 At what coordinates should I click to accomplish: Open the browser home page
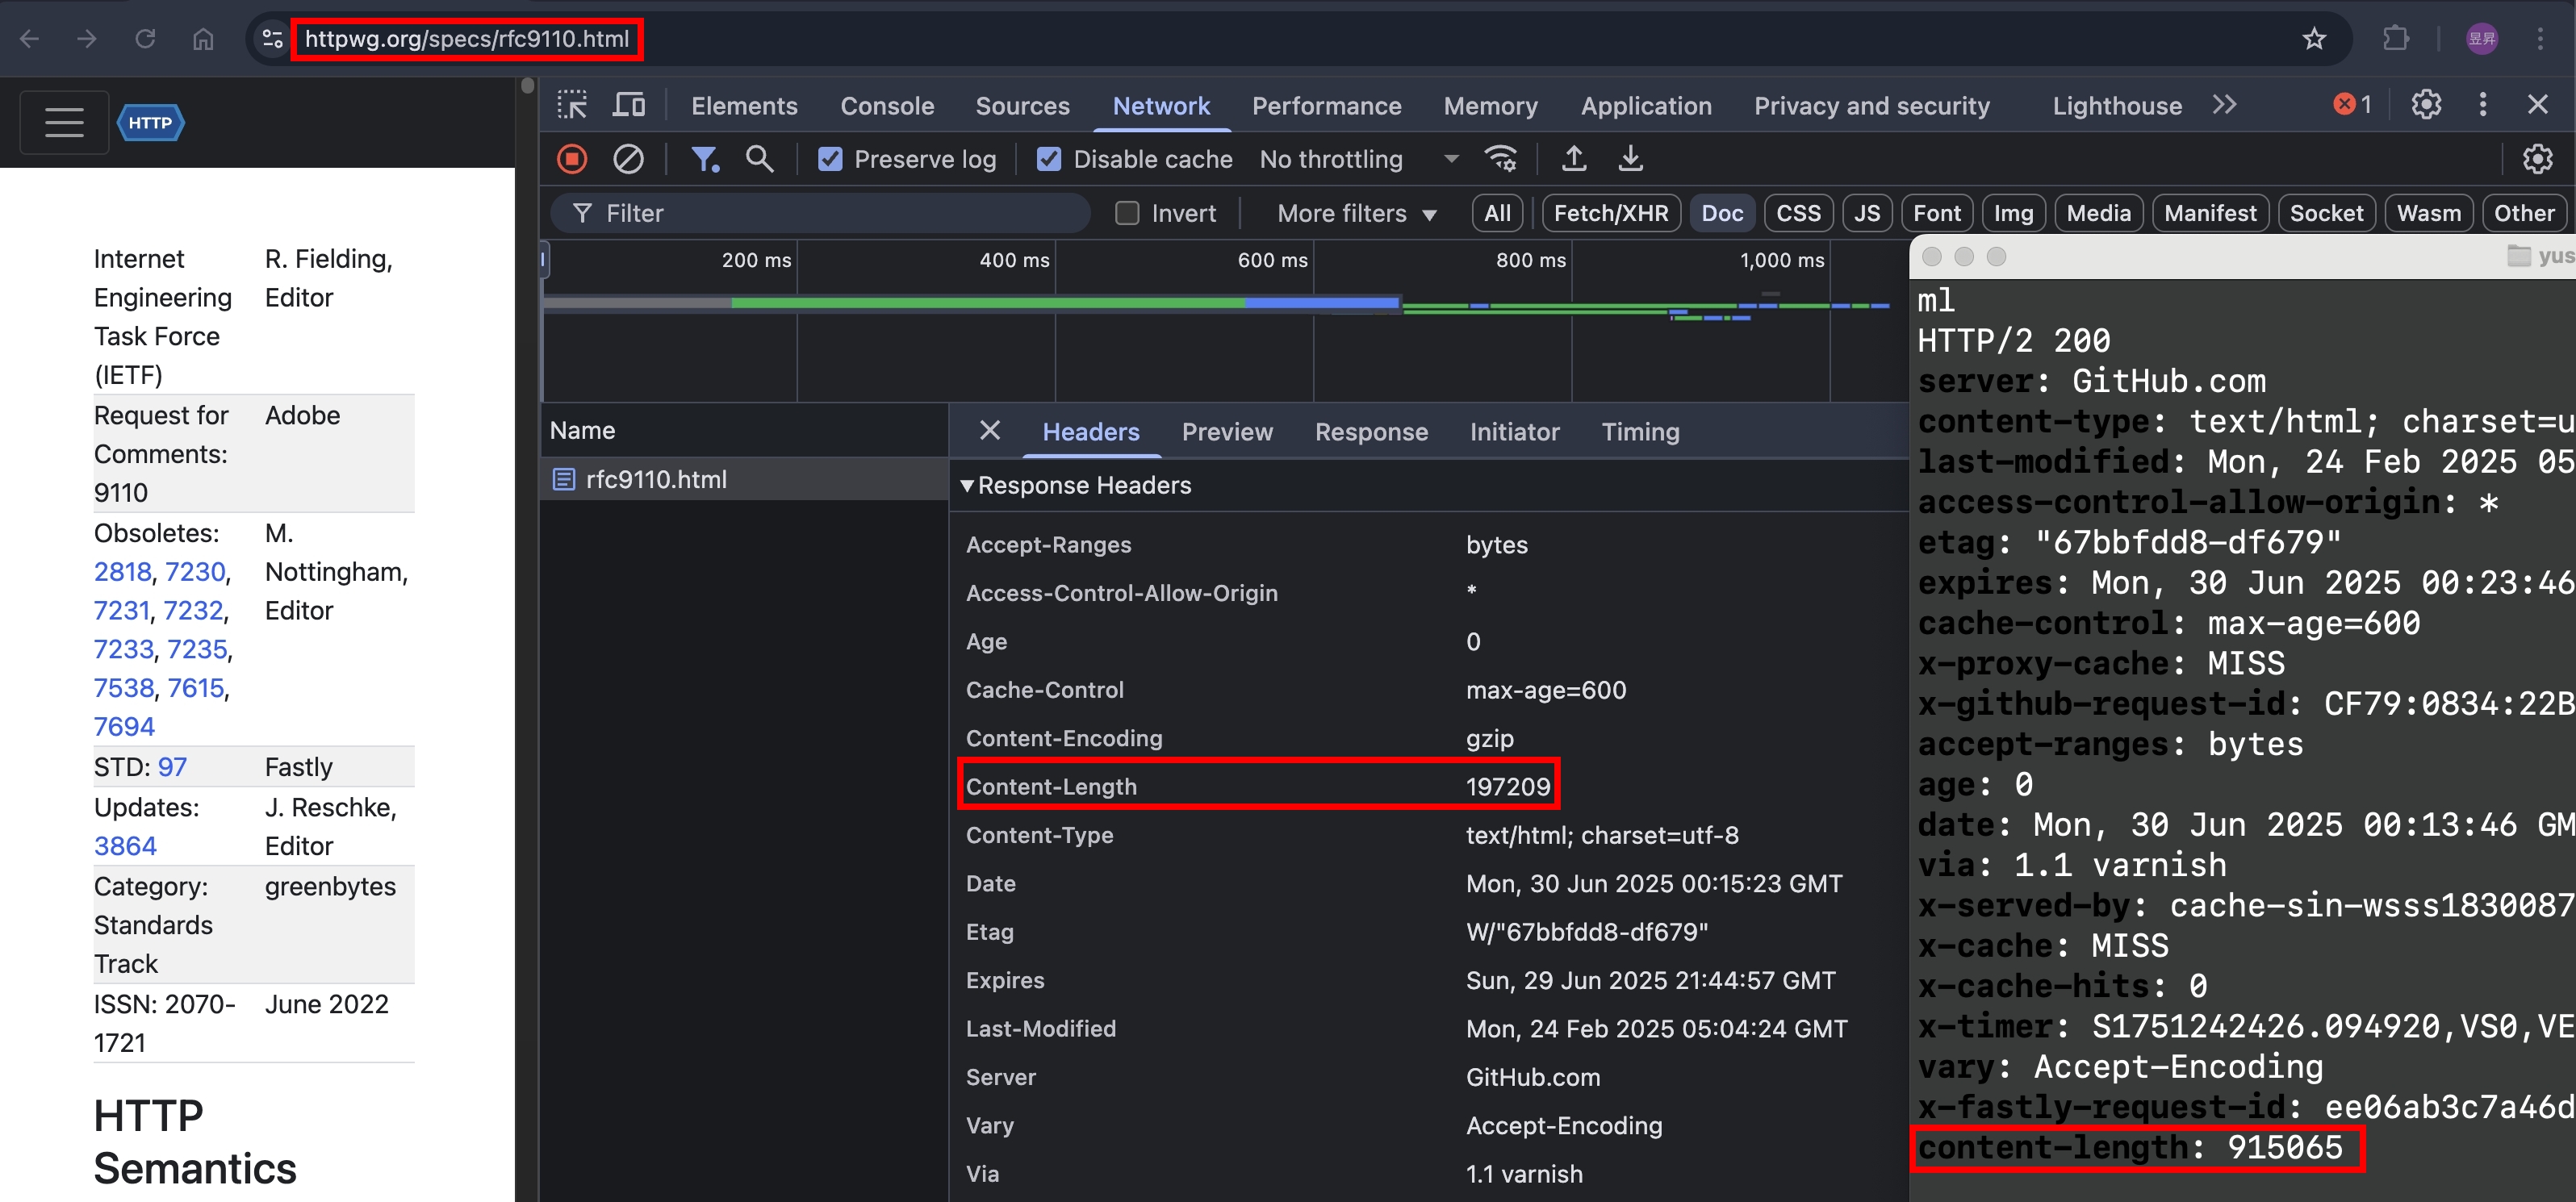point(203,39)
